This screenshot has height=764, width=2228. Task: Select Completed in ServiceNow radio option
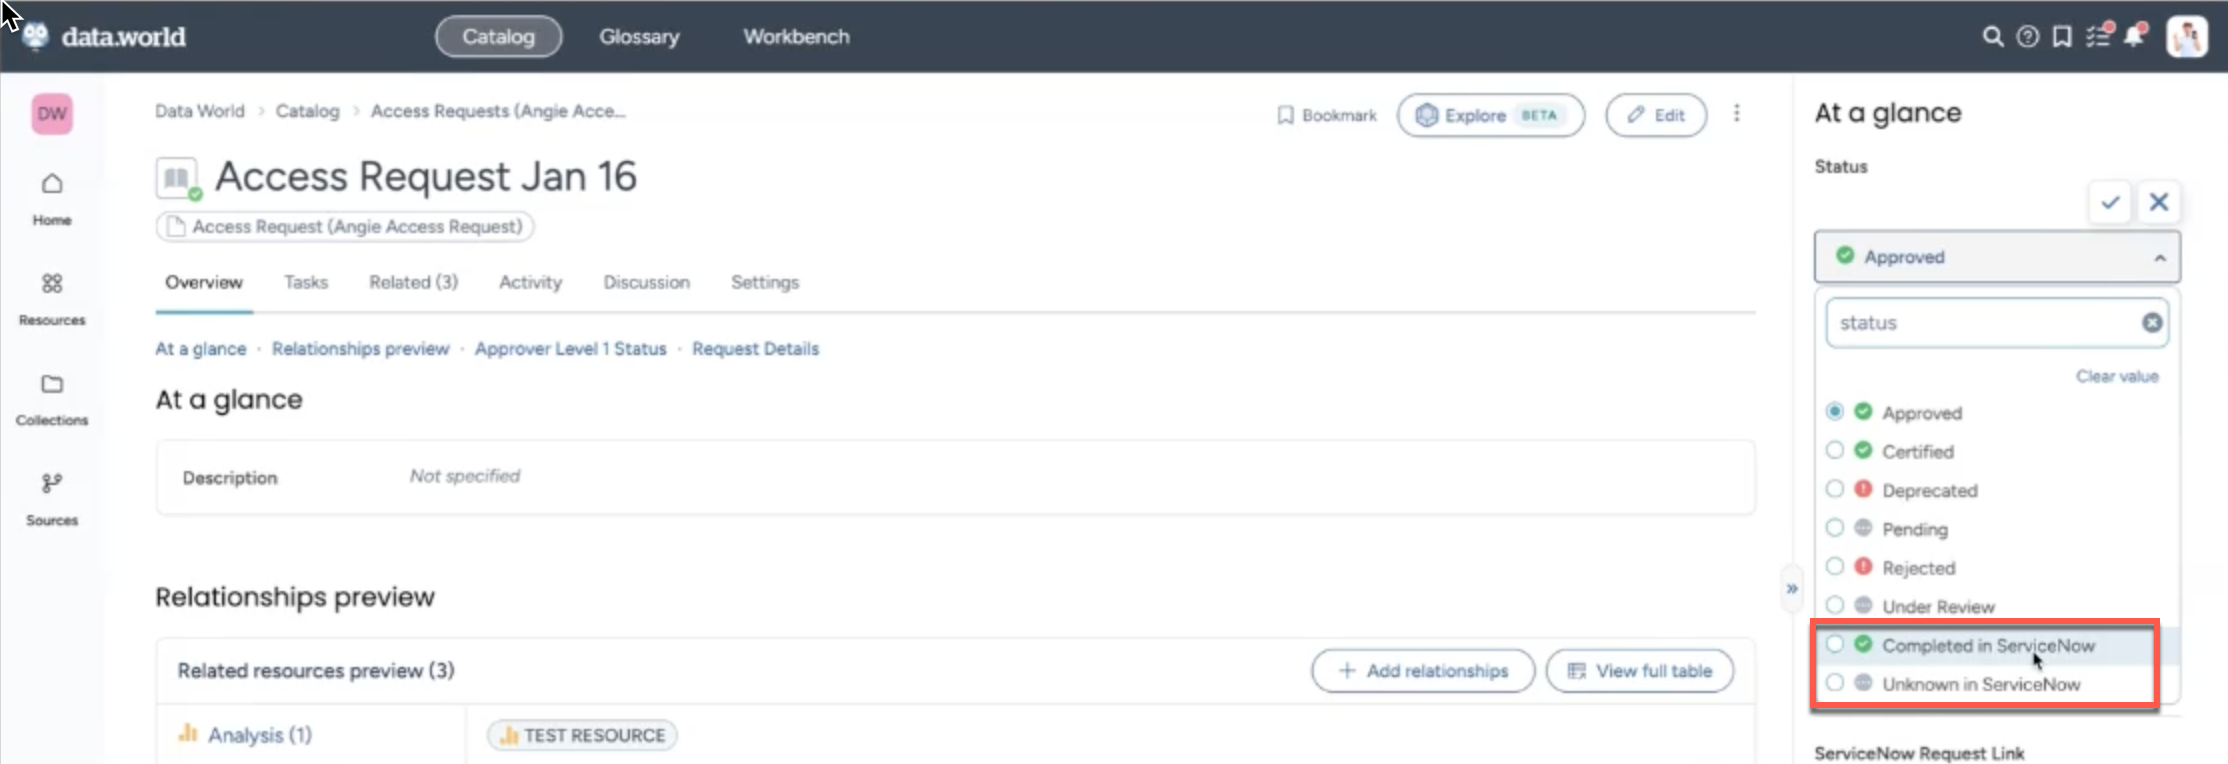(1835, 645)
